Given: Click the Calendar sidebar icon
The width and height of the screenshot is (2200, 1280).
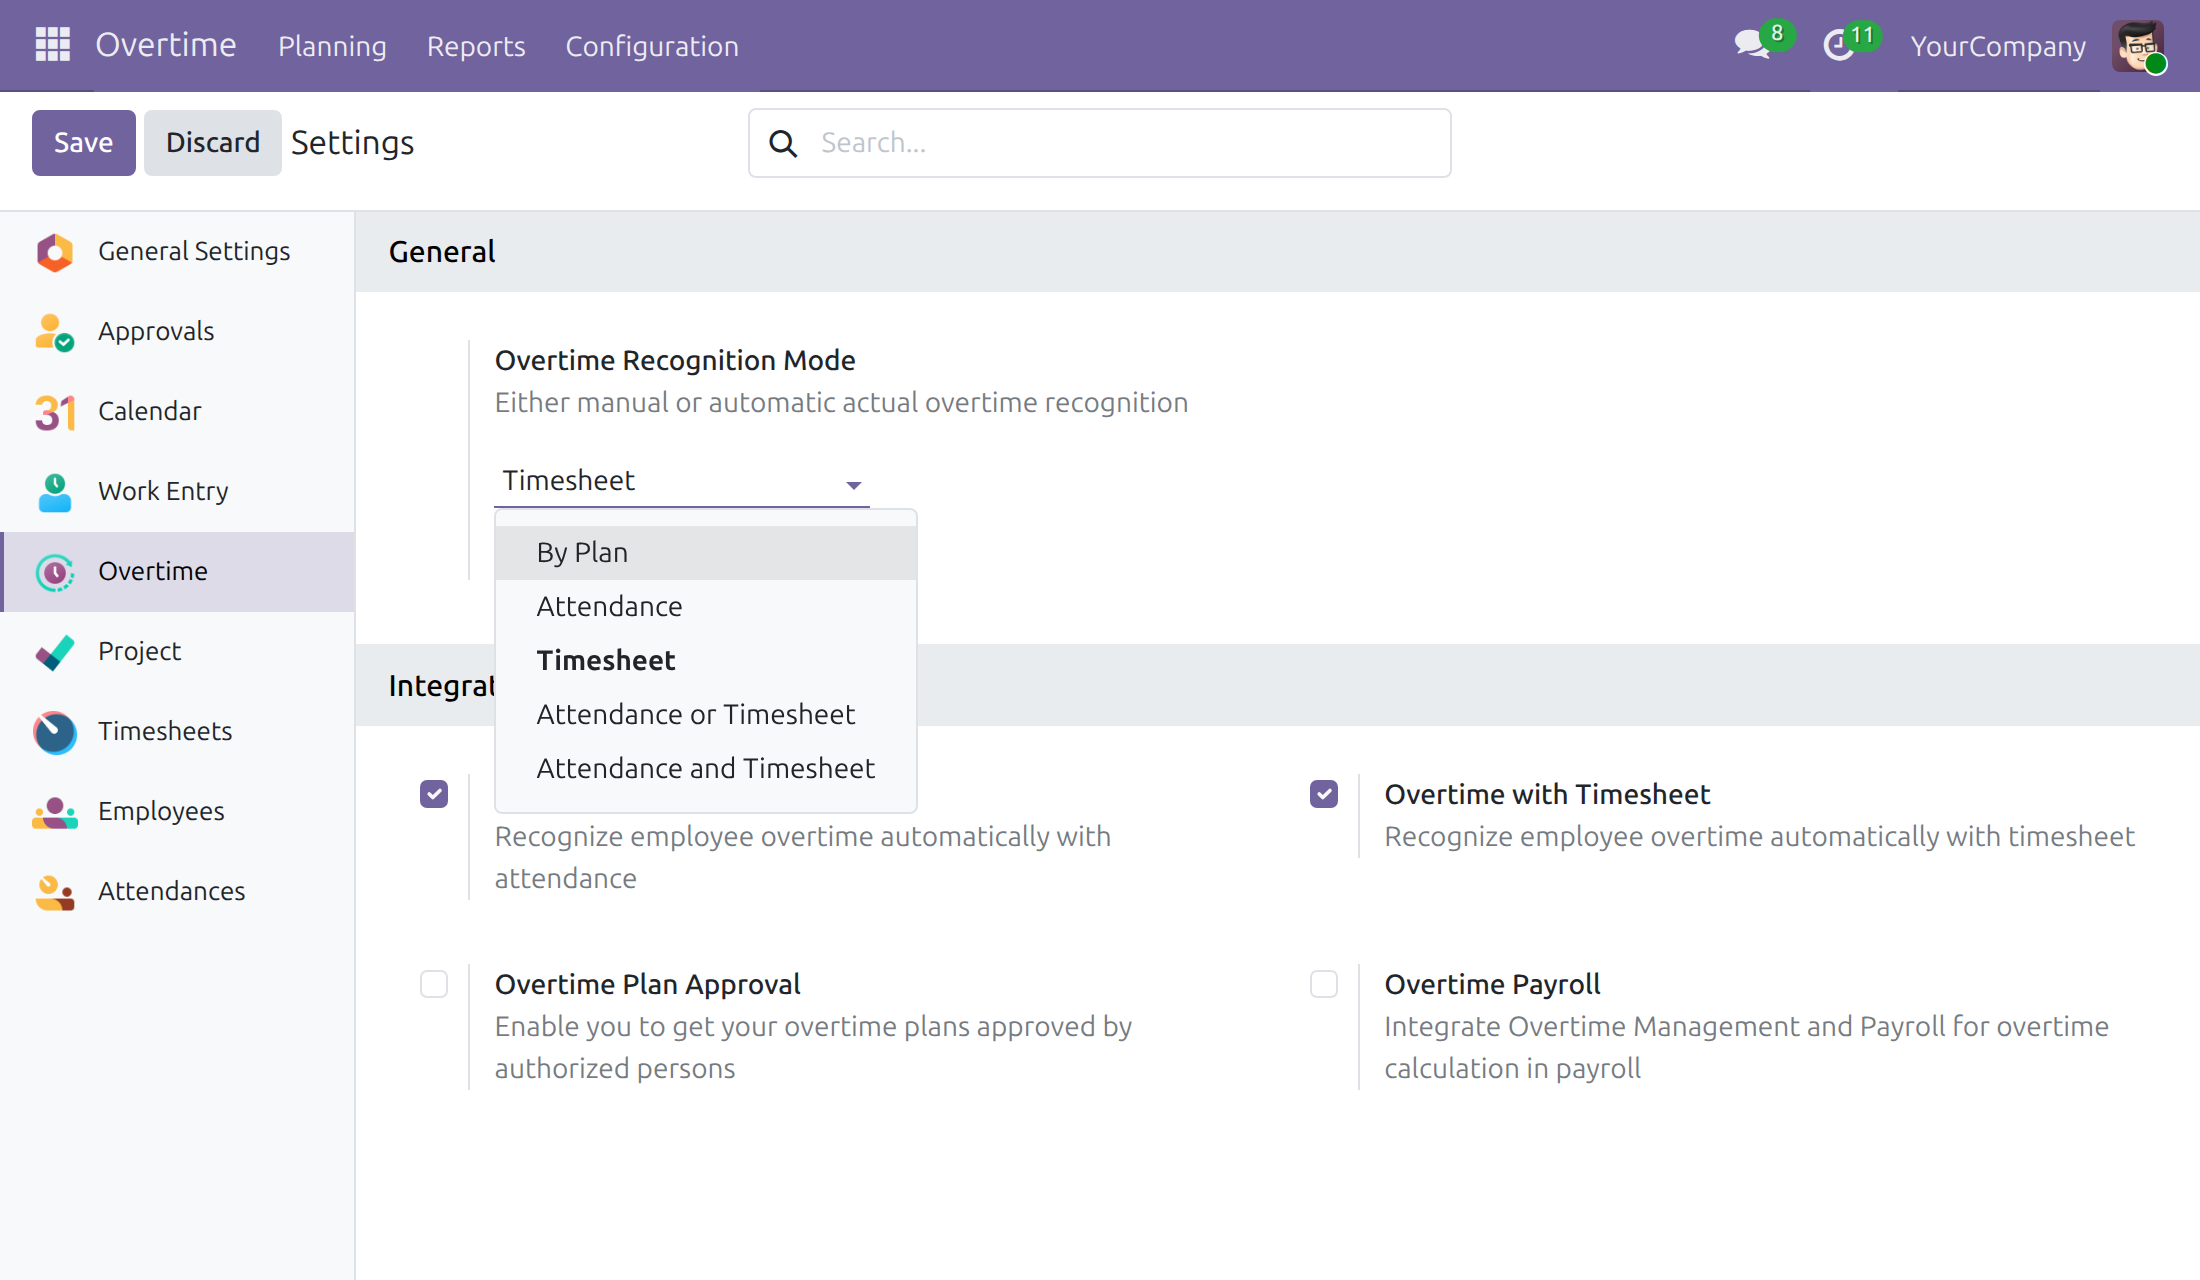Looking at the screenshot, I should [x=54, y=412].
